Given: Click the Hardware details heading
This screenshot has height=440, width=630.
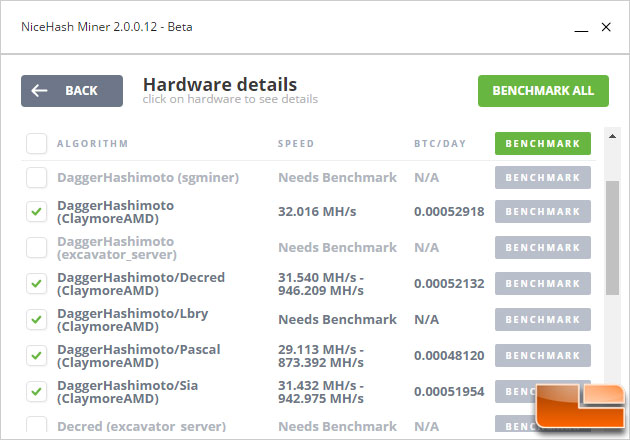Looking at the screenshot, I should pos(220,84).
